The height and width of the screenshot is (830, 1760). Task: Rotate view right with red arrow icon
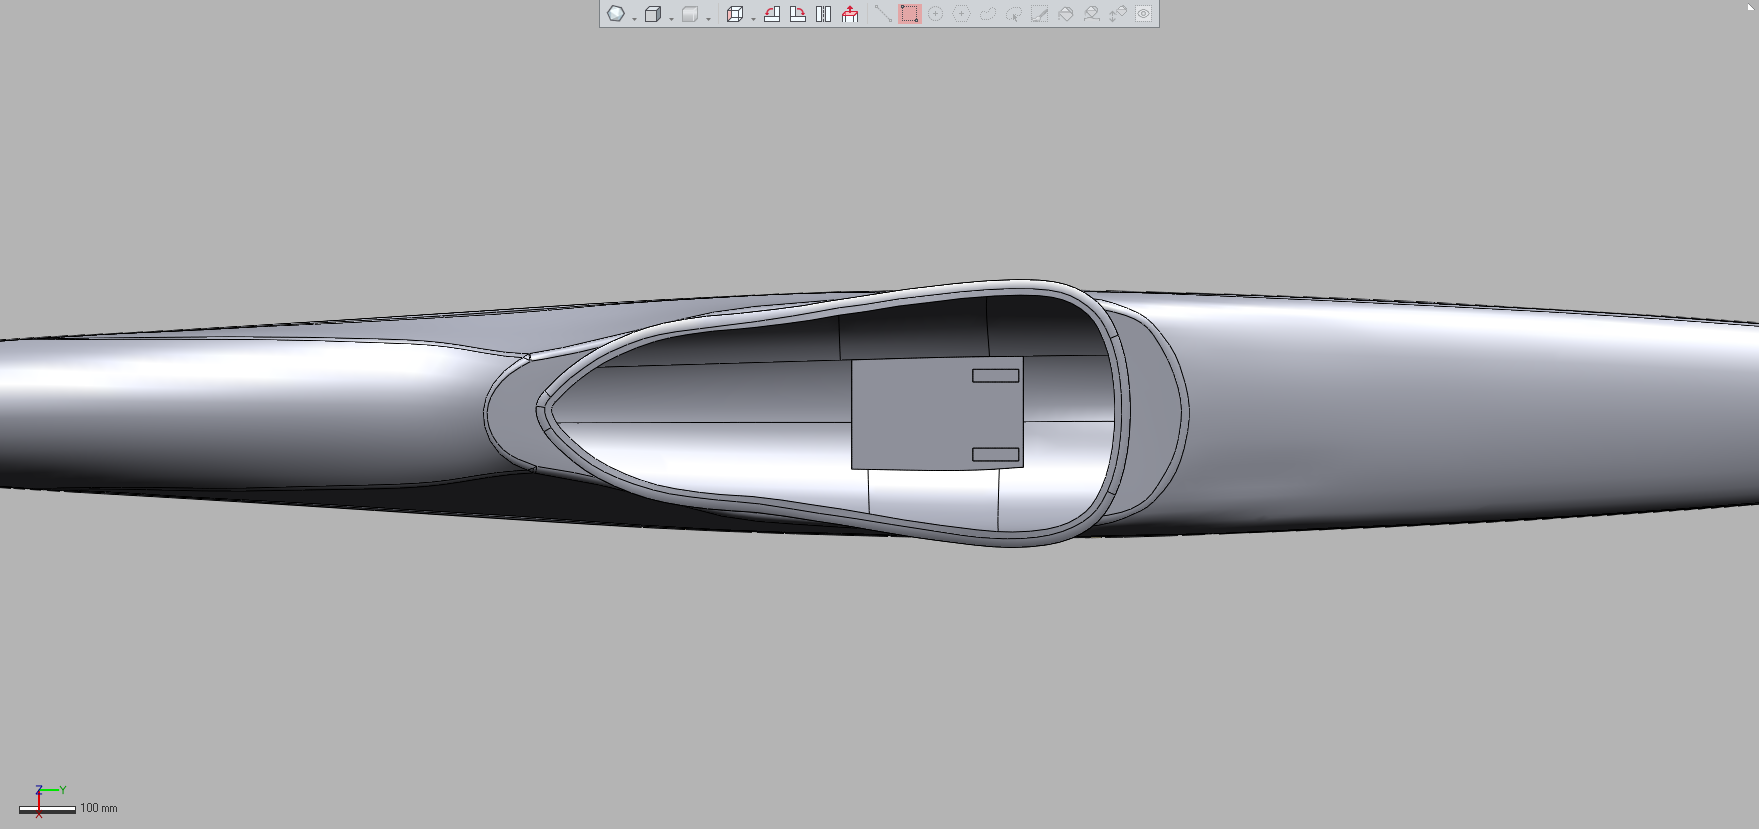(x=798, y=14)
